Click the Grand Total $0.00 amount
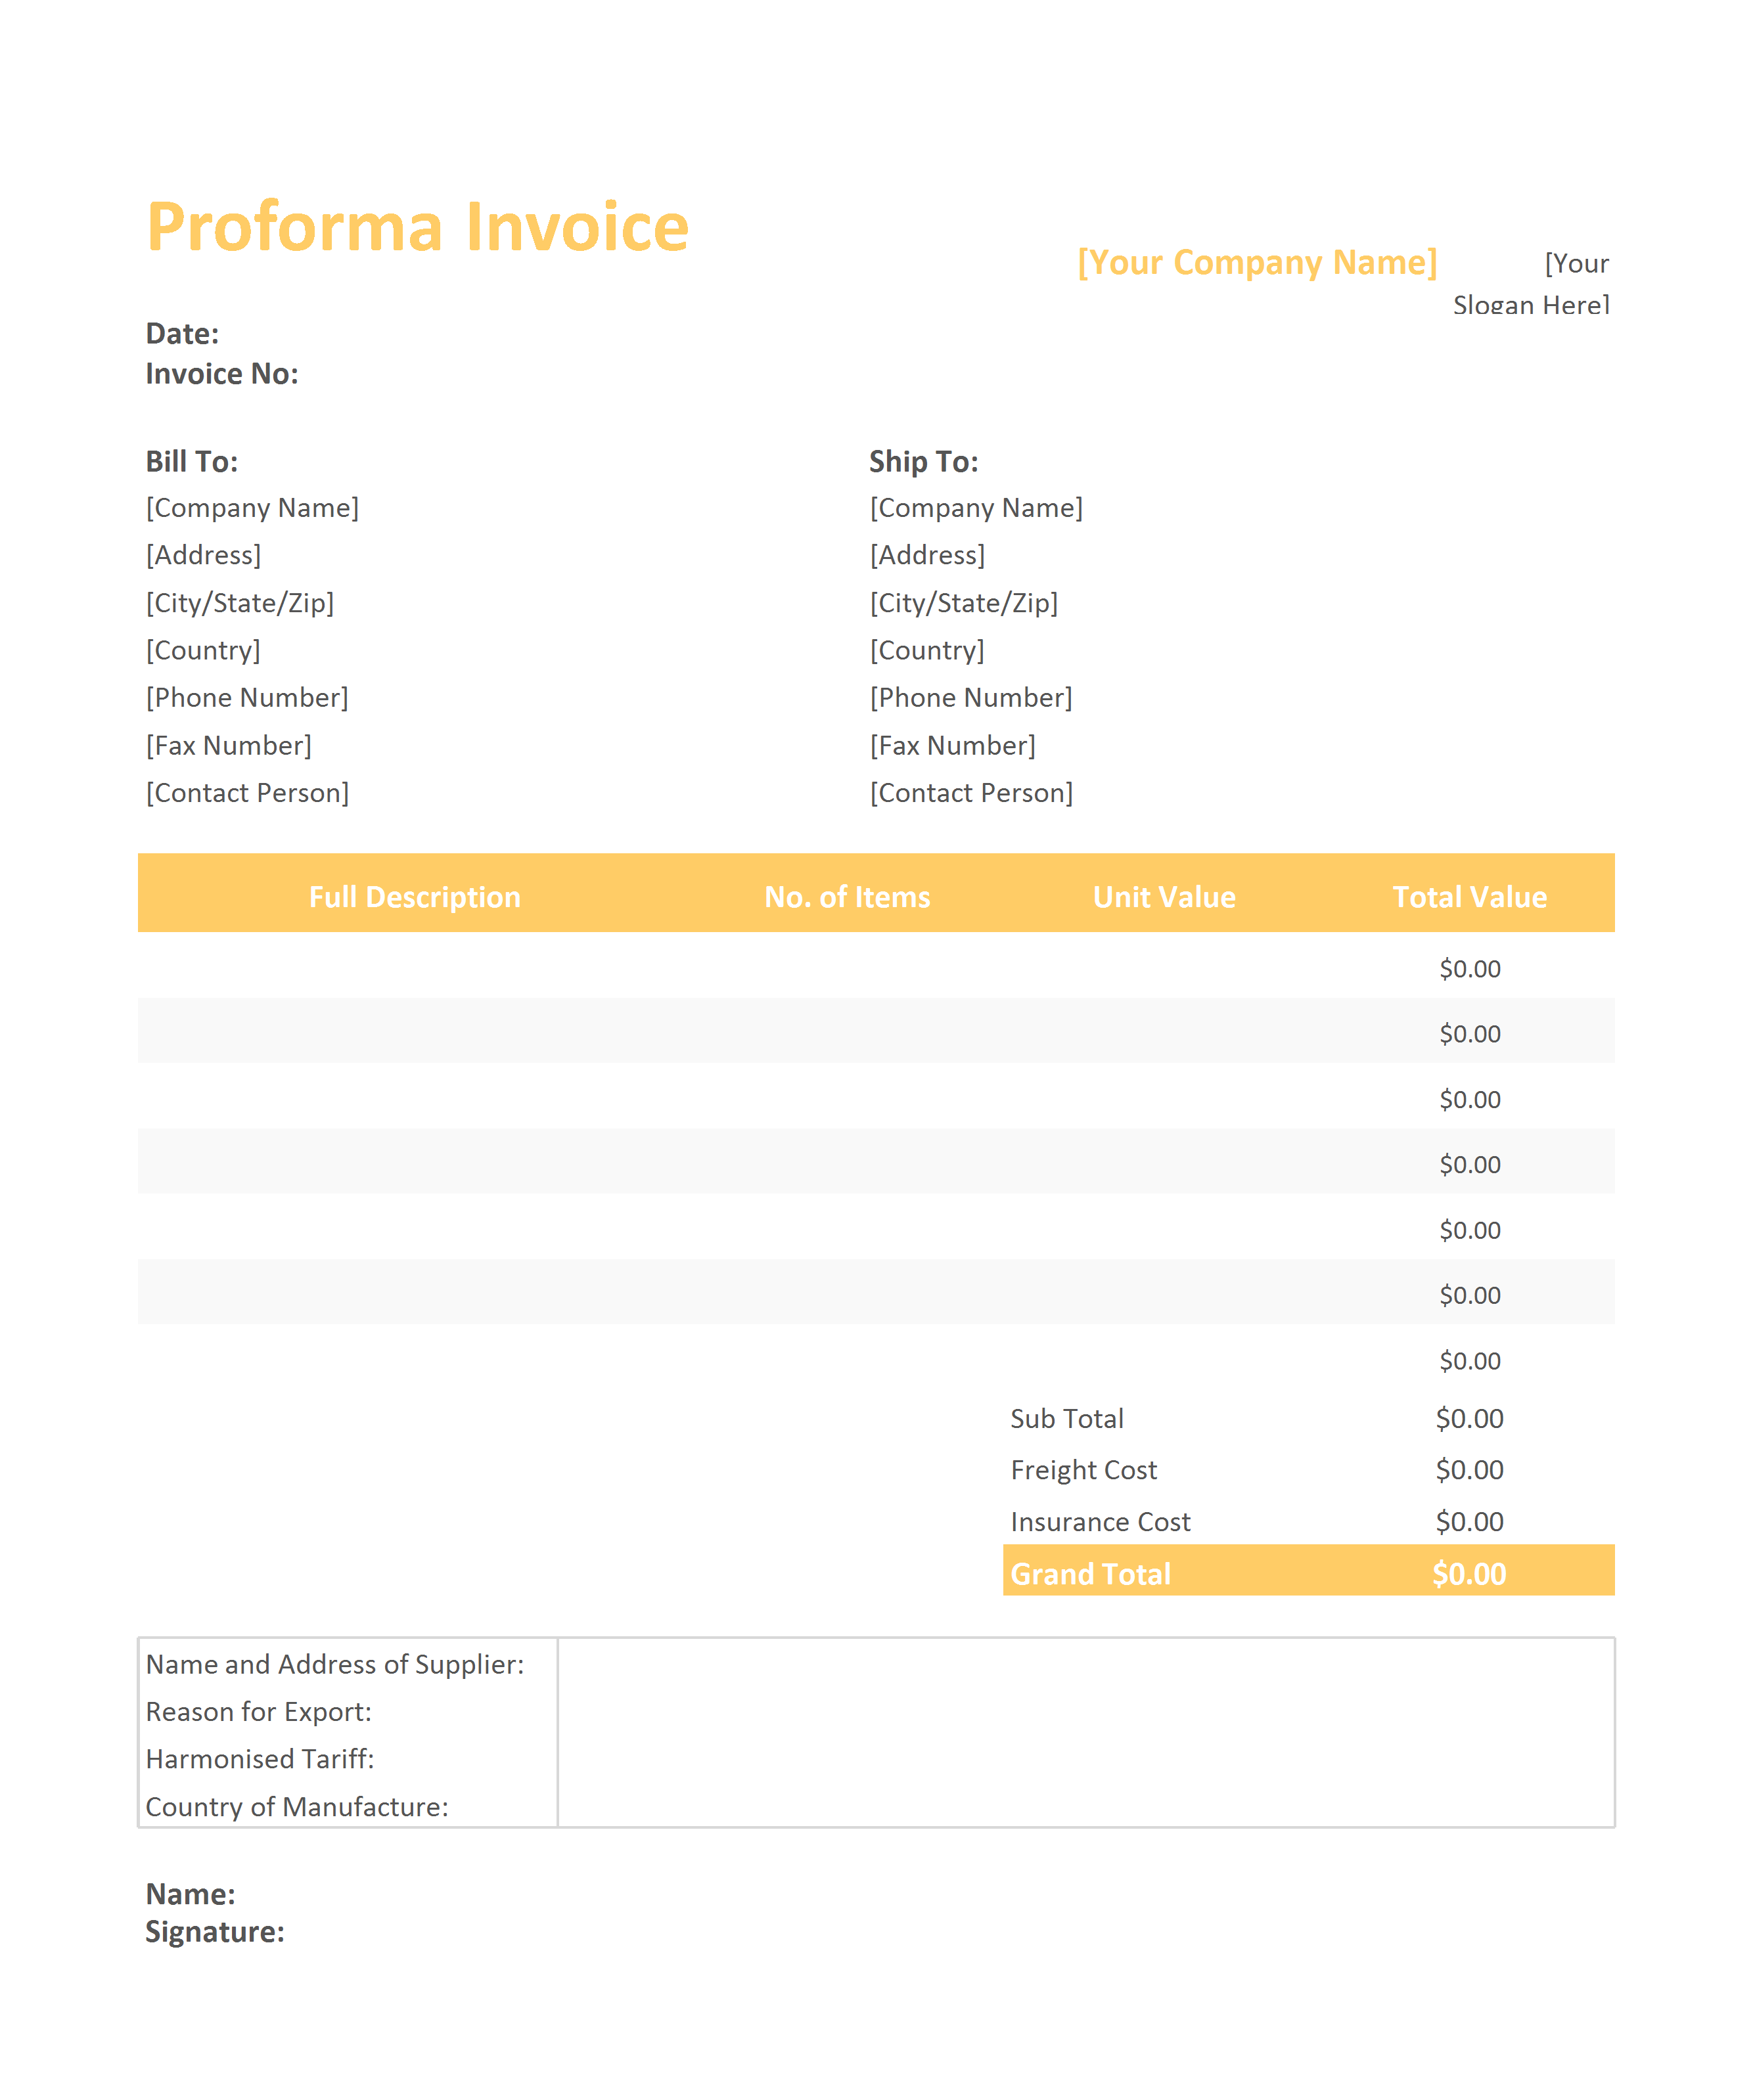Viewport: 1753px width, 2100px height. click(x=1469, y=1574)
